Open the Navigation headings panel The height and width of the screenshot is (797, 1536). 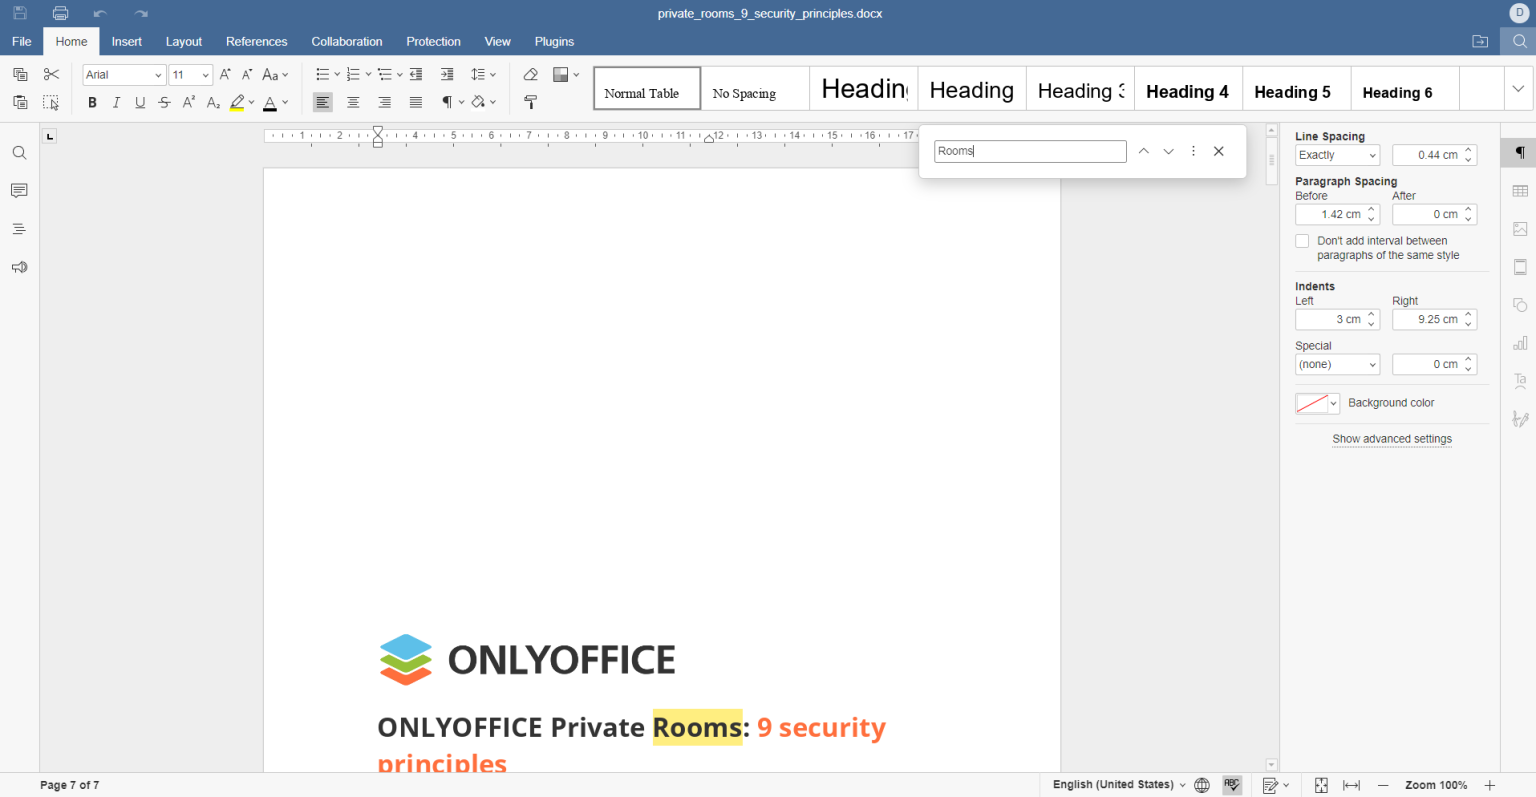[x=18, y=228]
